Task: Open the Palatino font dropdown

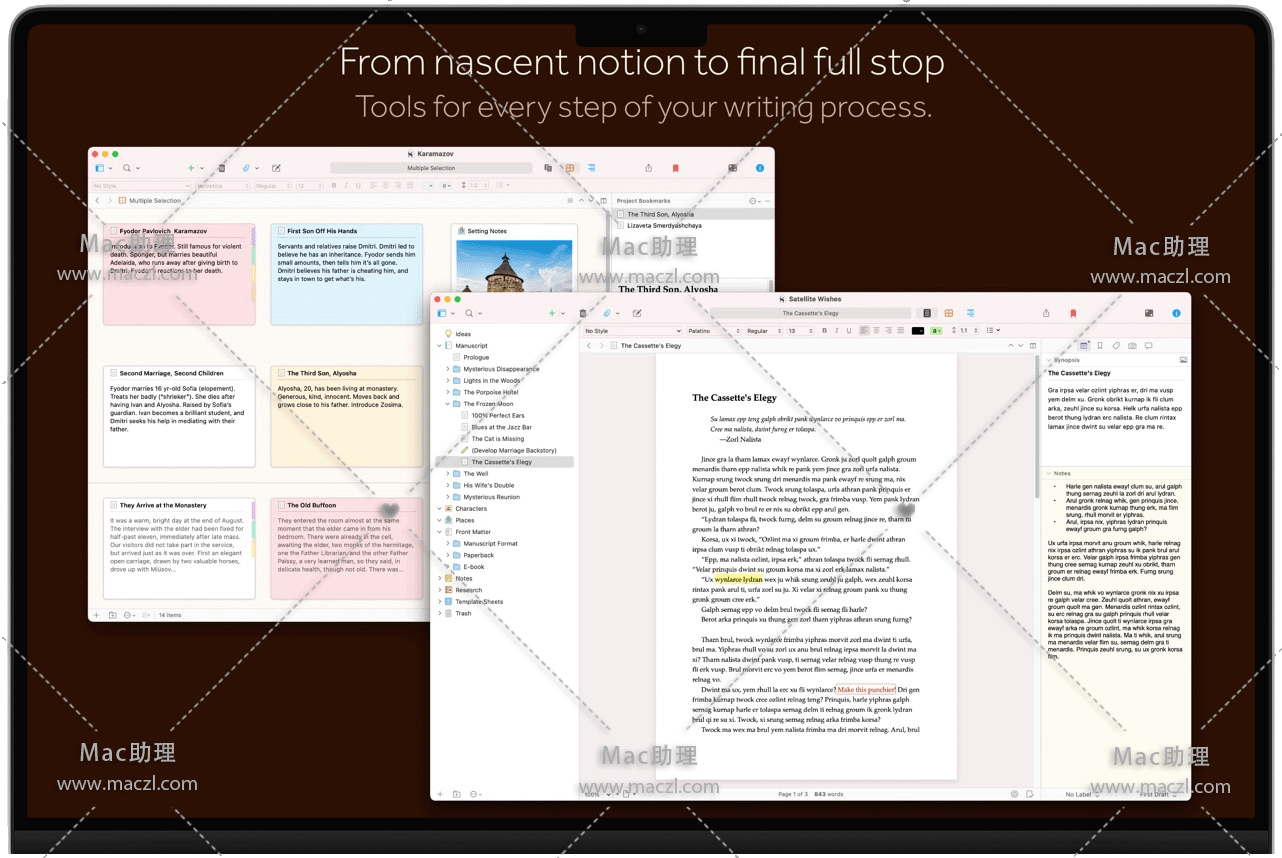Action: [712, 331]
